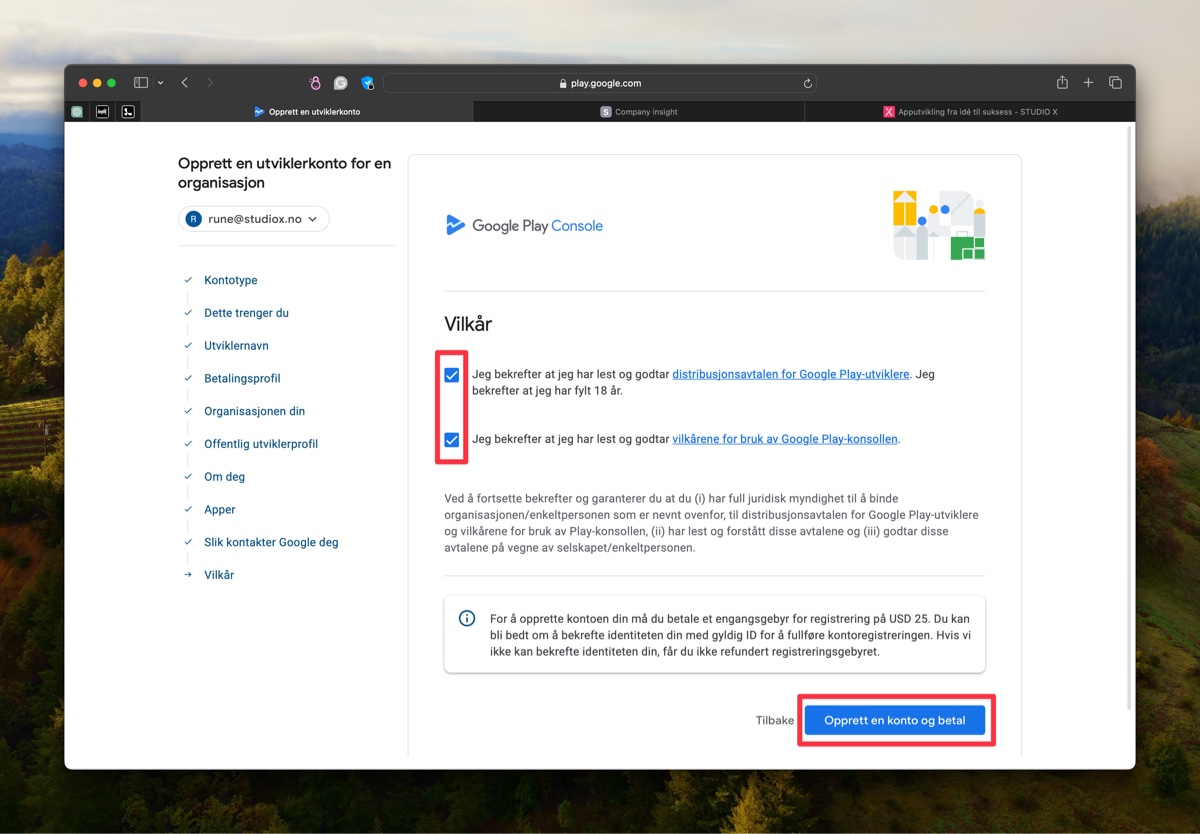The height and width of the screenshot is (834, 1200).
Task: Switch to the Apputvikling STUDIO X tab
Action: (969, 112)
